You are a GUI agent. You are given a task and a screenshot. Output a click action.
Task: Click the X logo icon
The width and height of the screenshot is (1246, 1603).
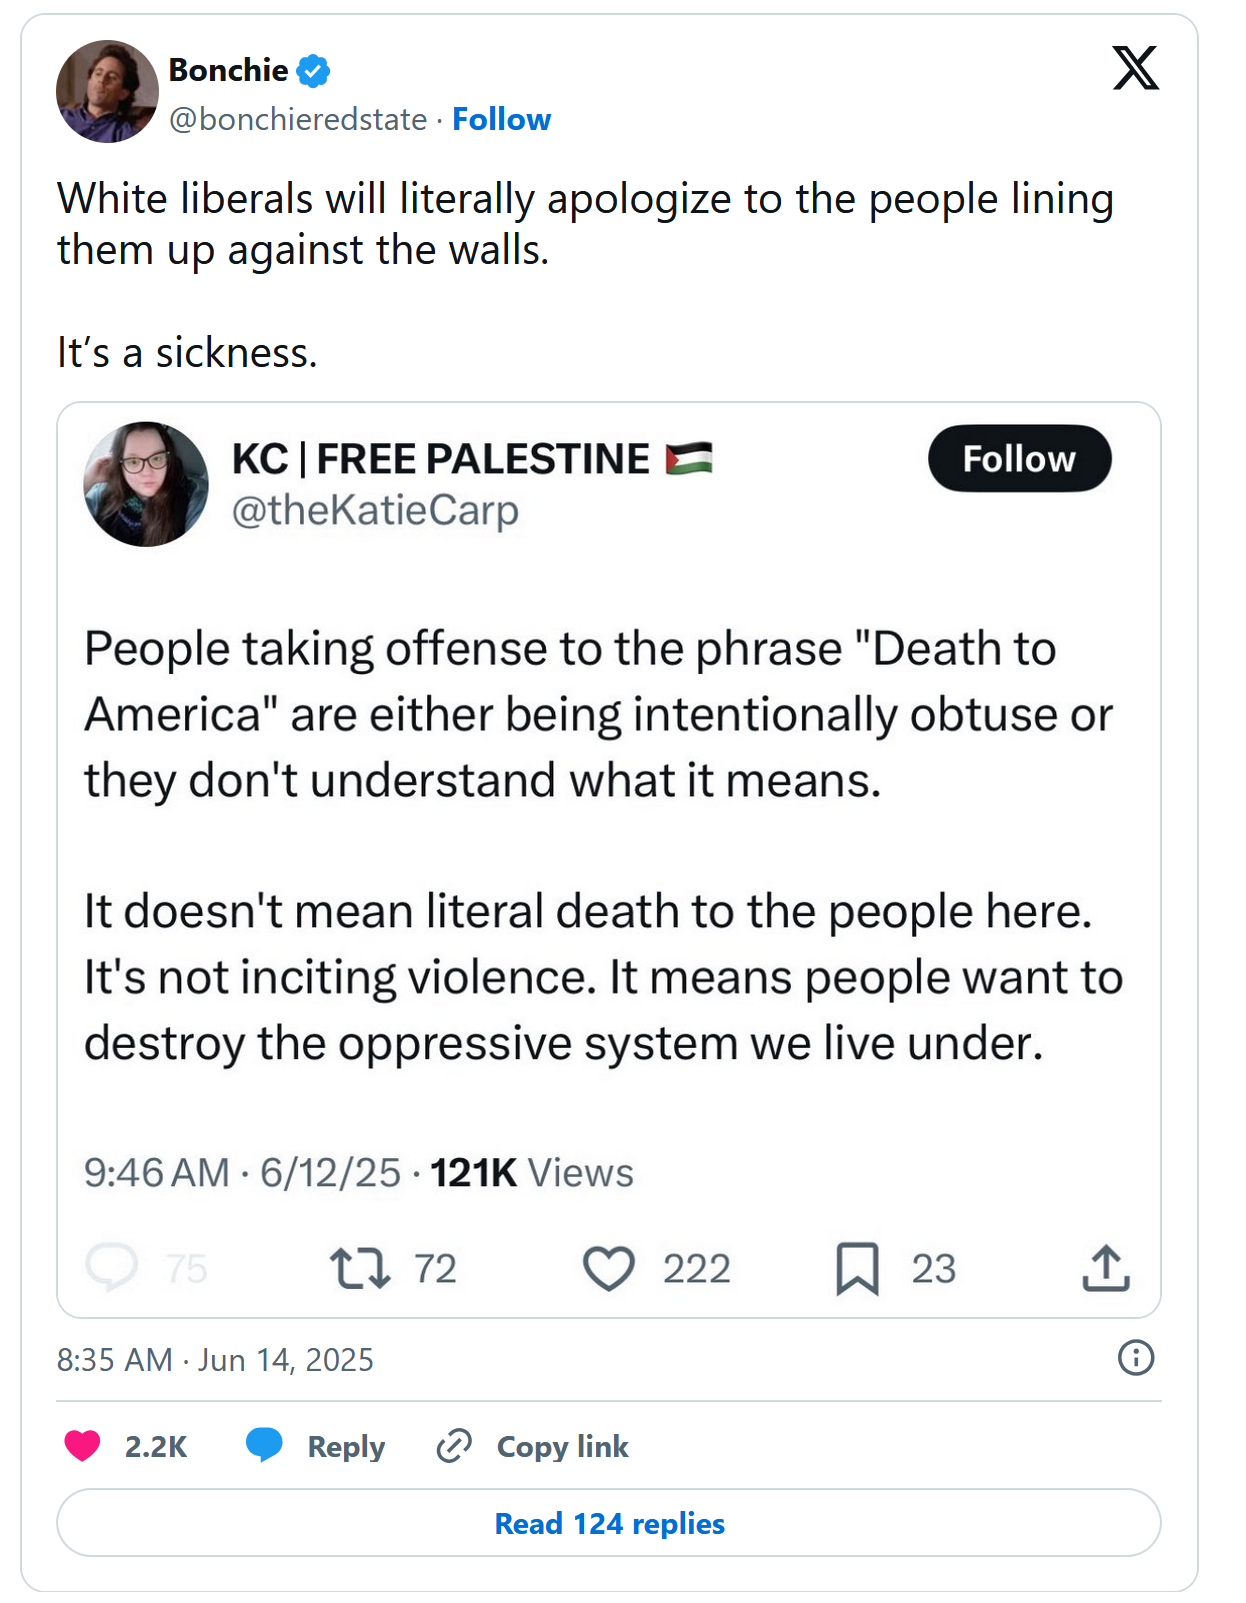[1135, 68]
